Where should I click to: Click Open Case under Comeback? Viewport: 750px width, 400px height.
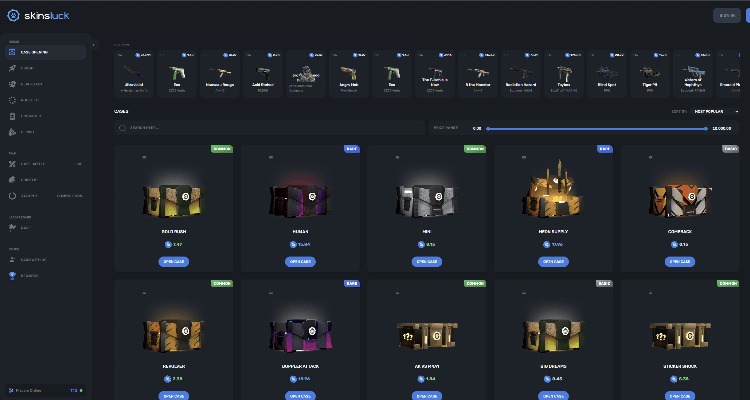pos(680,262)
